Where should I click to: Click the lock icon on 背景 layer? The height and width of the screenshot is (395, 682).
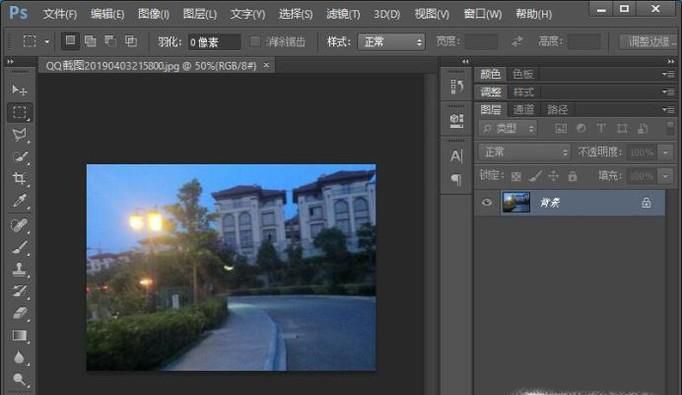click(x=646, y=202)
